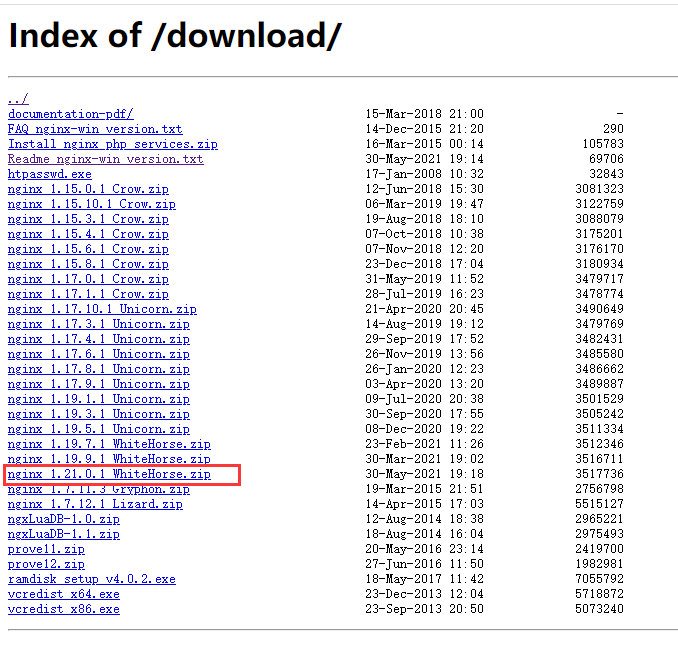Click file size 7055792
Viewport: 678px width, 651px height.
coord(599,579)
